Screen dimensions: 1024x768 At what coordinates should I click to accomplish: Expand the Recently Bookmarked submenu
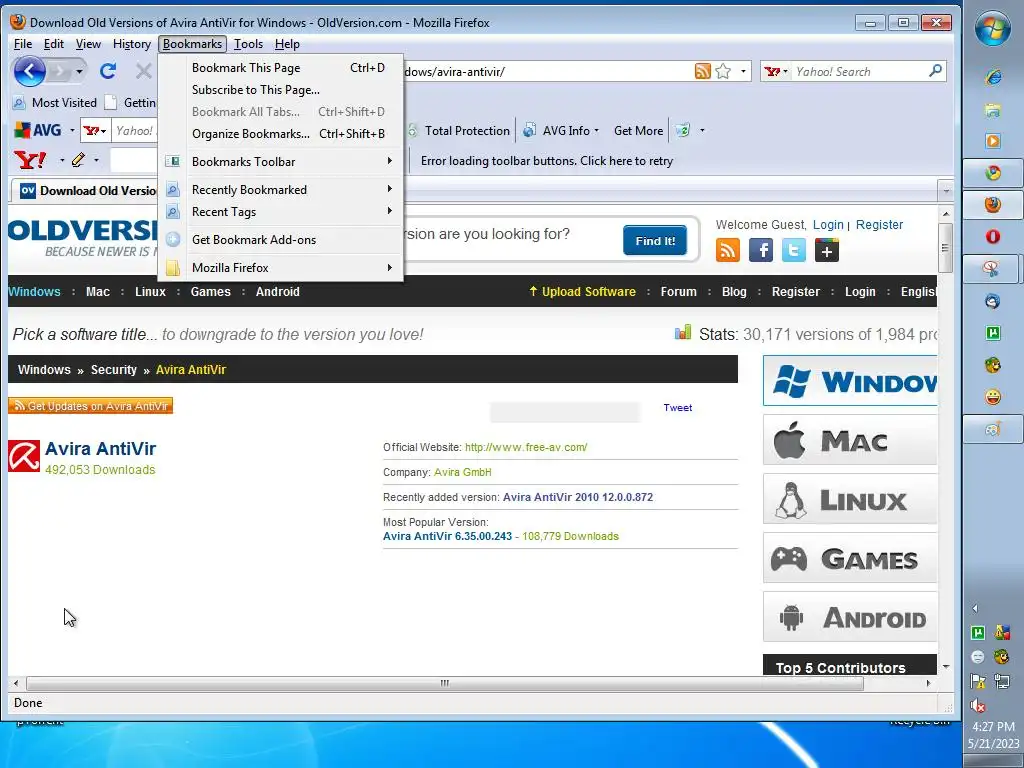(x=281, y=189)
